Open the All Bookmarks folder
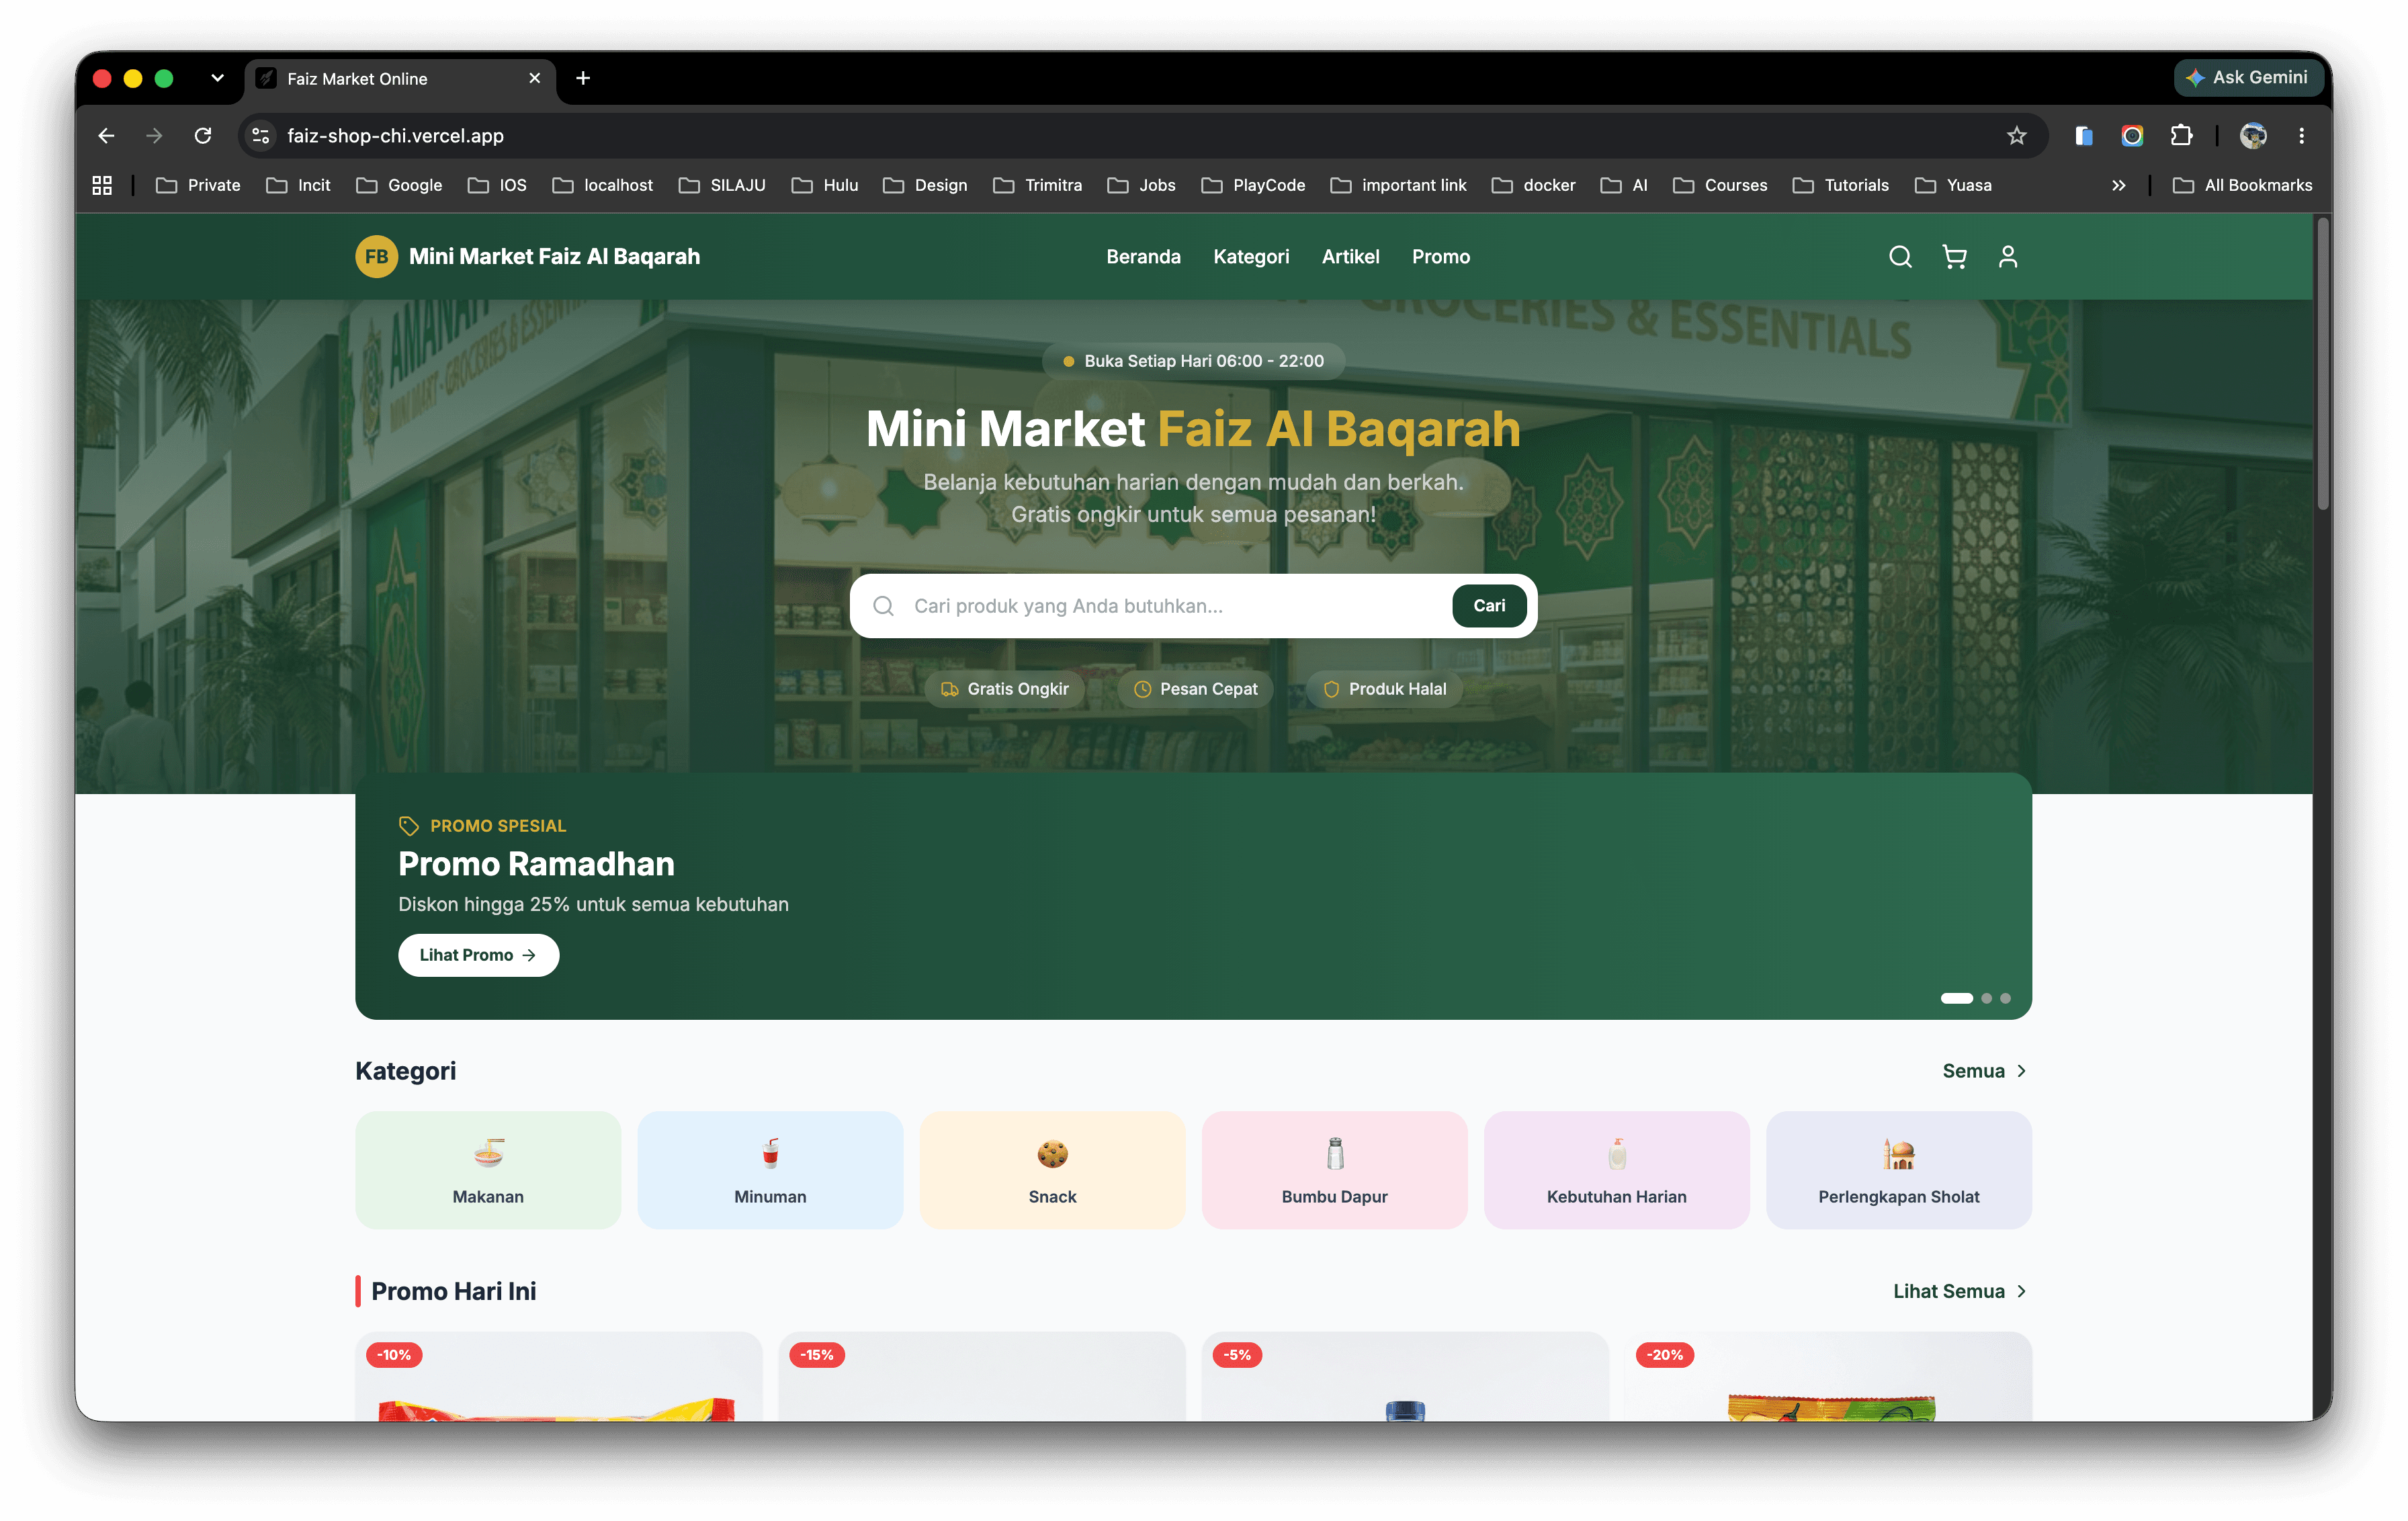Image resolution: width=2408 pixels, height=1521 pixels. [x=2242, y=185]
